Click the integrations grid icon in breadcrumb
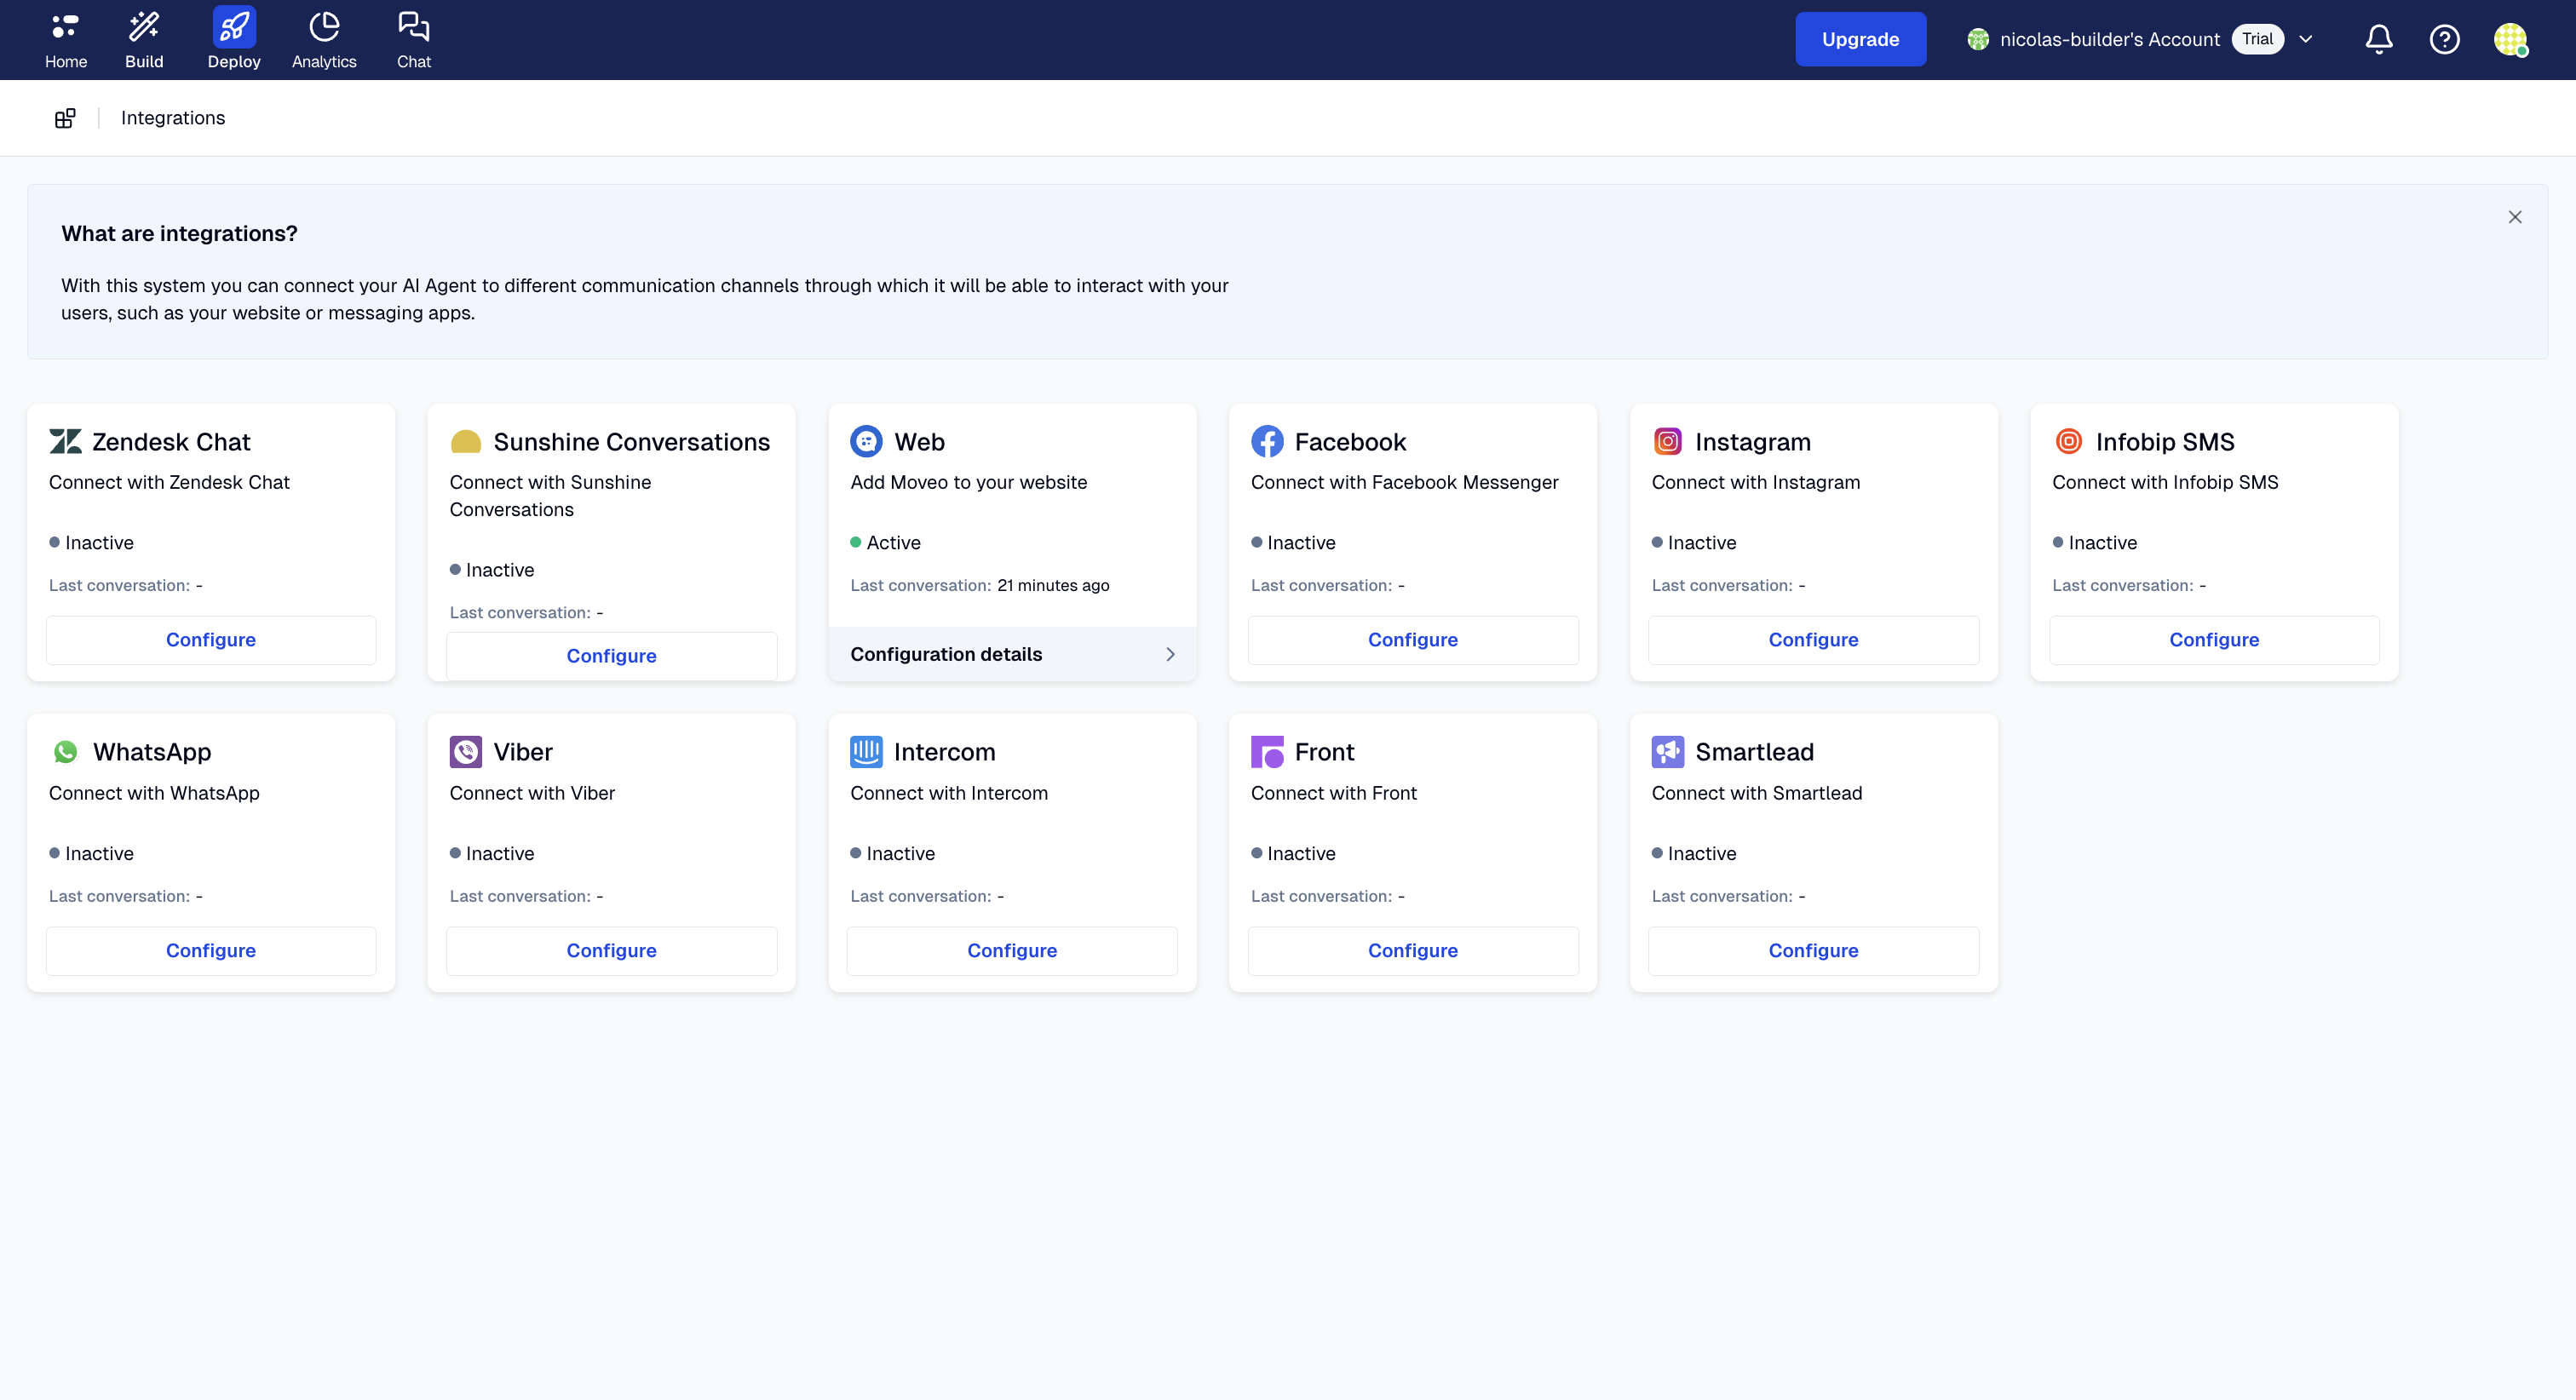This screenshot has width=2576, height=1400. click(65, 118)
